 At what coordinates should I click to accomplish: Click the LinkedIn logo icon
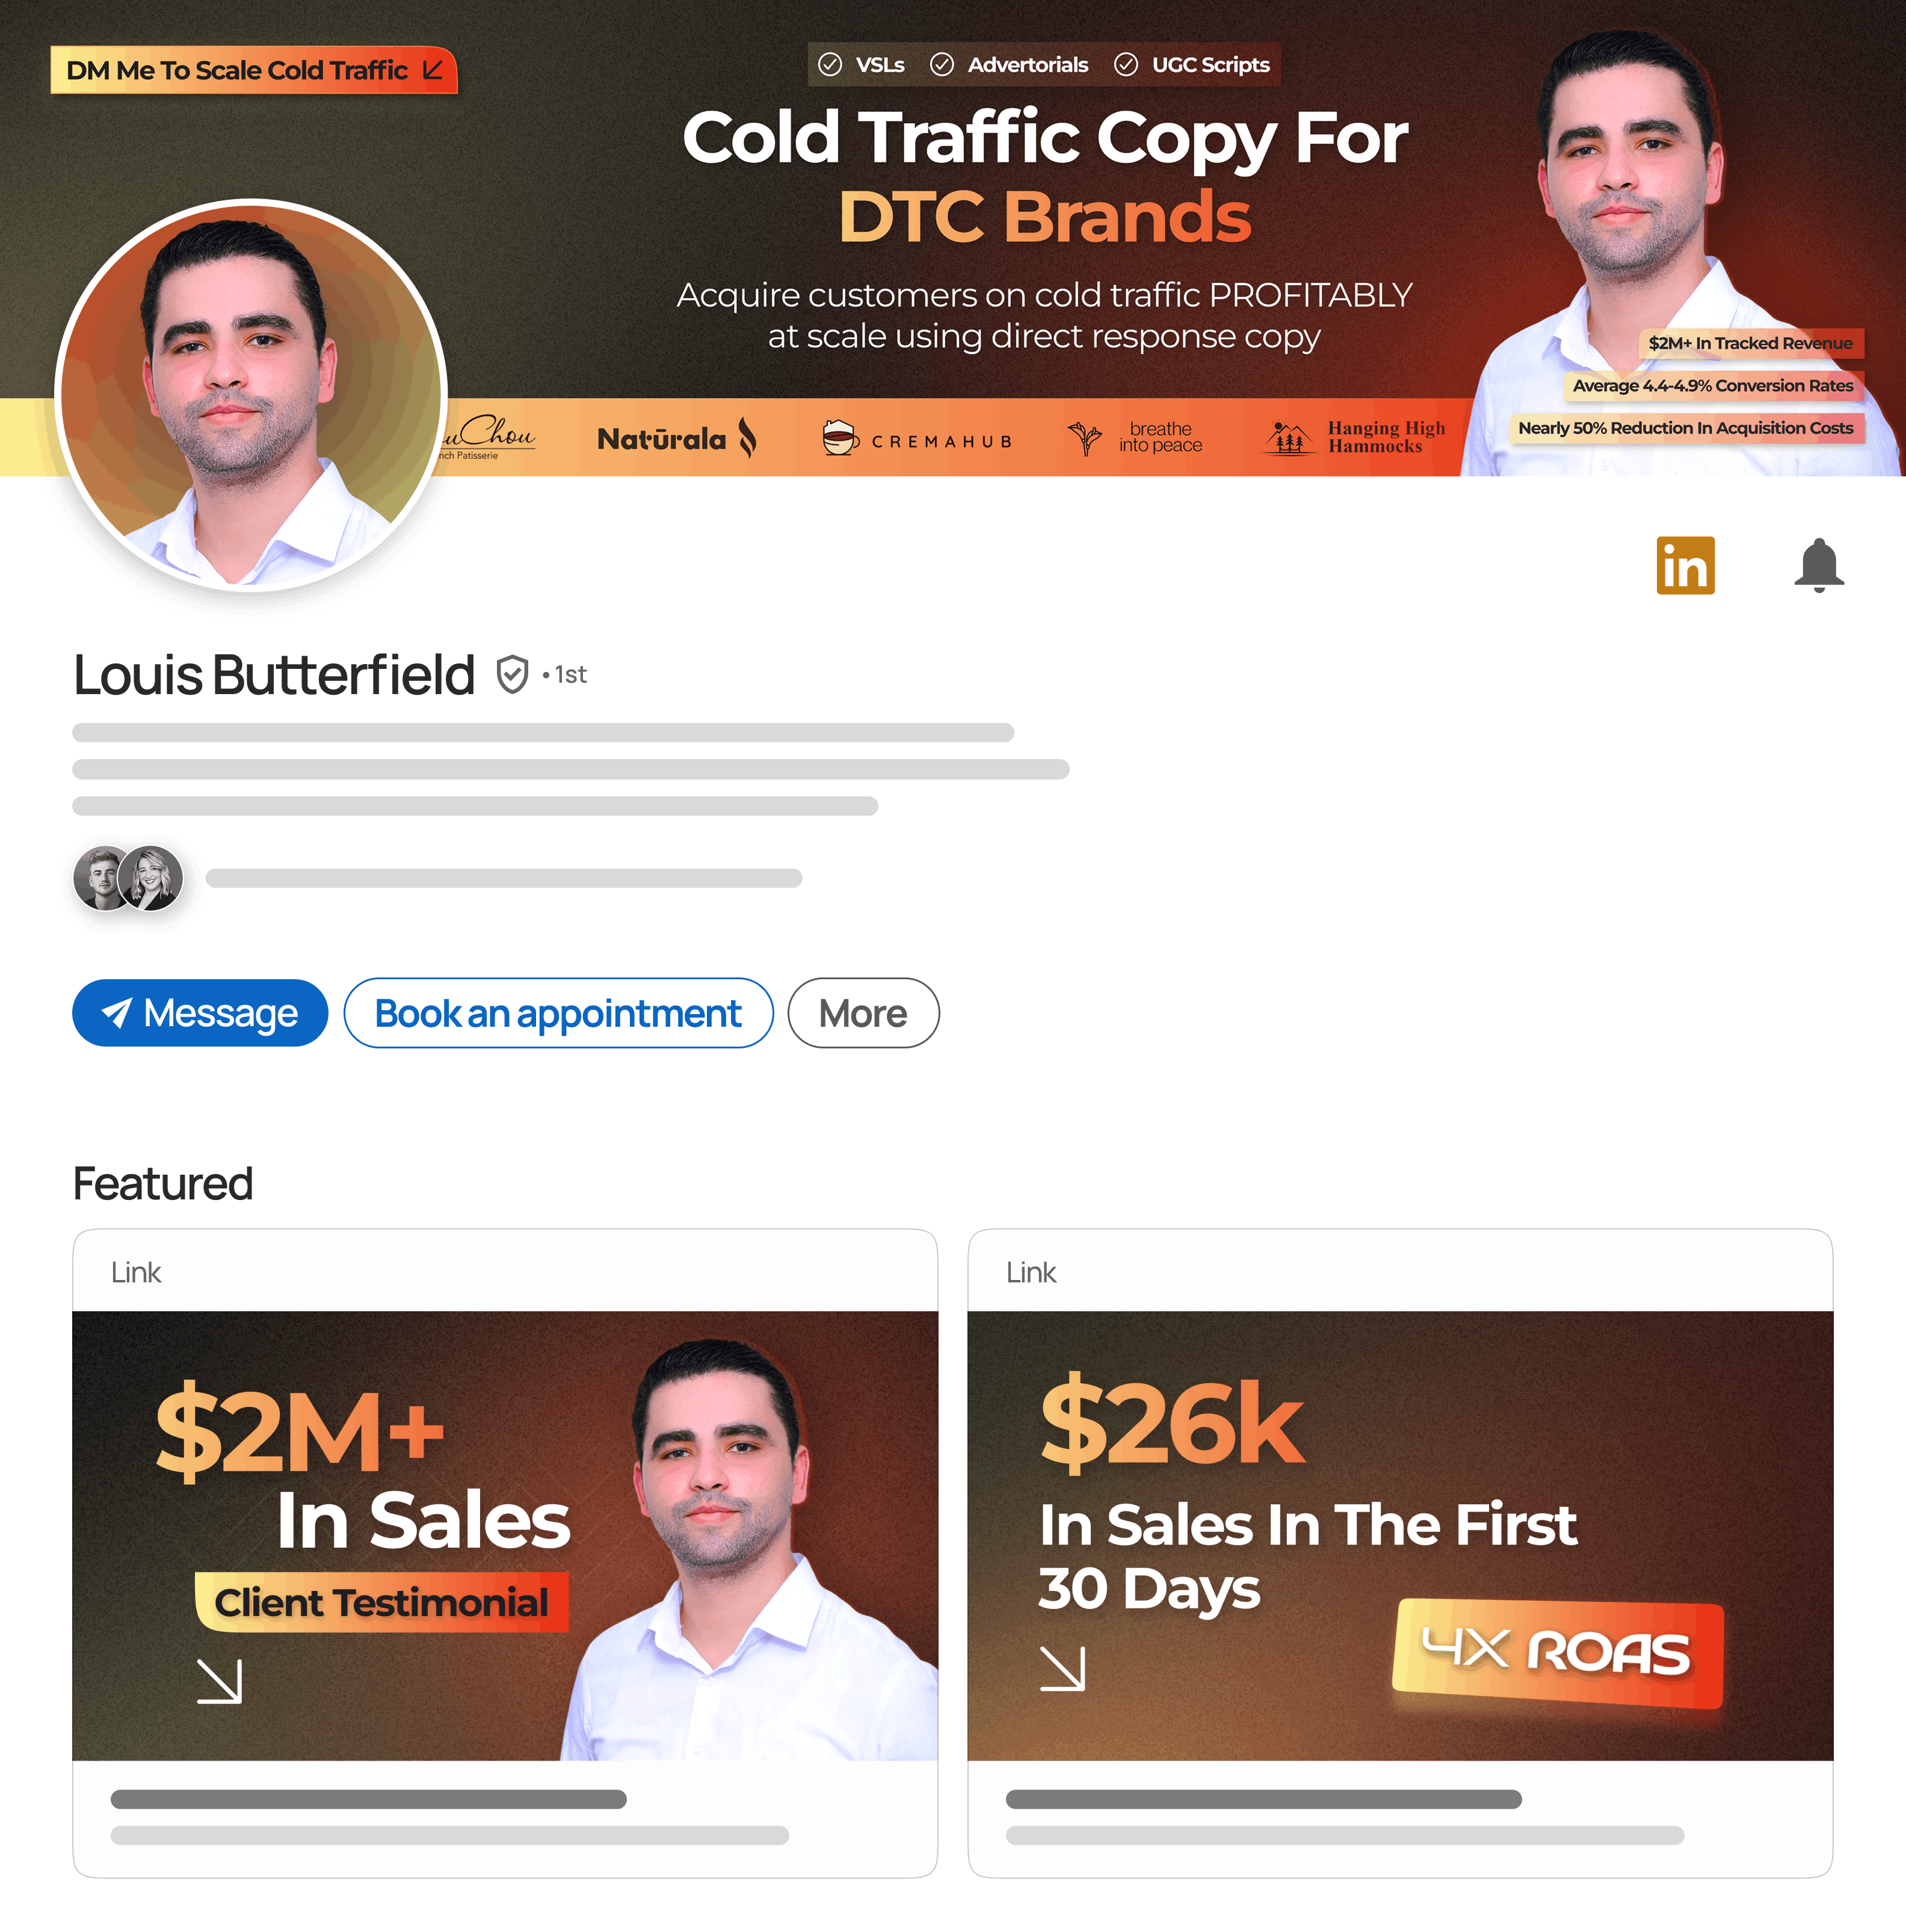click(1685, 565)
